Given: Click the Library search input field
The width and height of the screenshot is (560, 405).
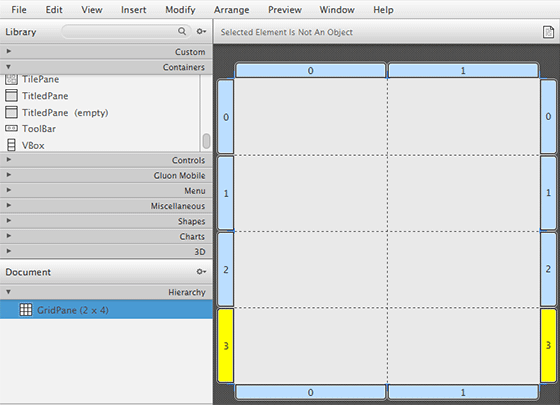Looking at the screenshot, I should click(x=120, y=31).
